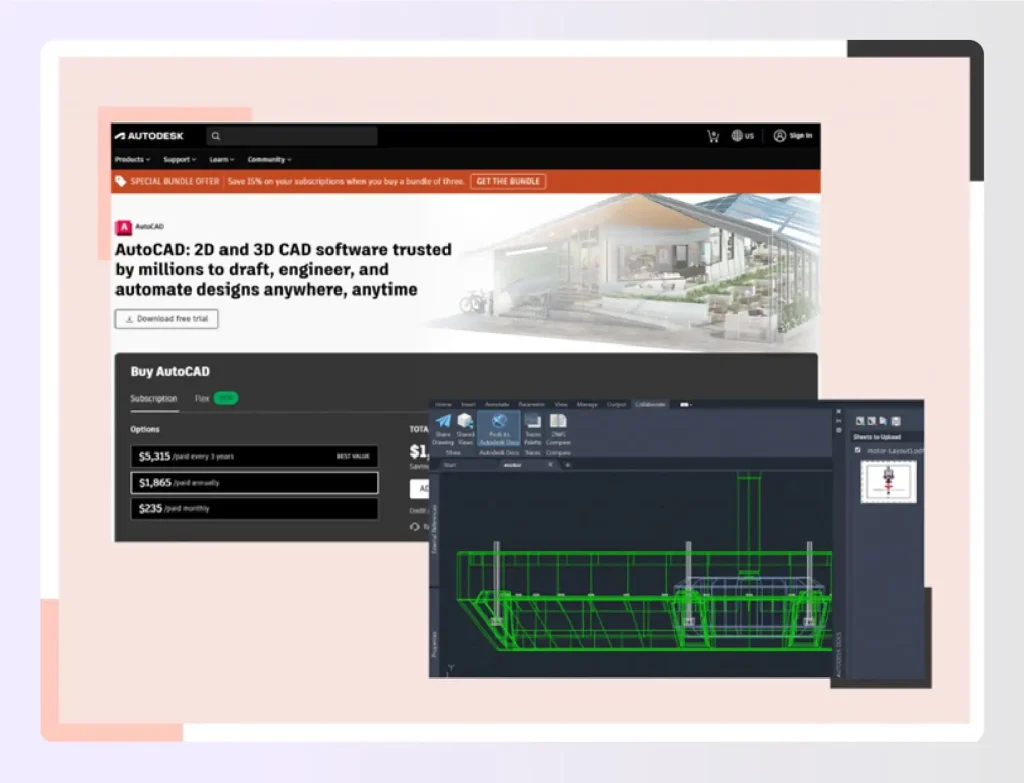Image resolution: width=1024 pixels, height=783 pixels.
Task: Click inside the search field
Action: 290,136
